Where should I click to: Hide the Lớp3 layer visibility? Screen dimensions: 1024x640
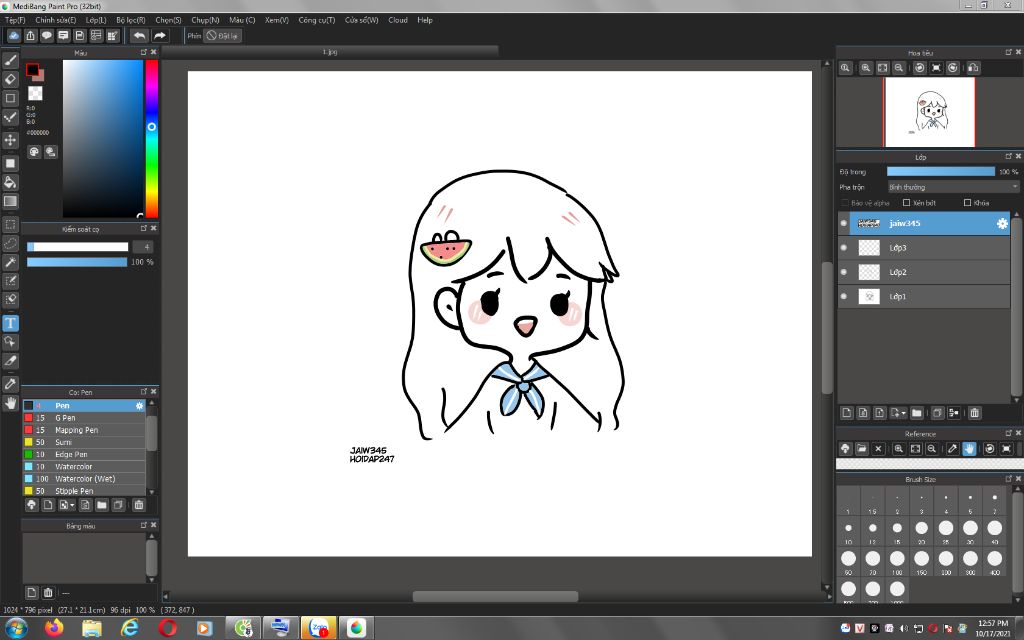point(844,248)
